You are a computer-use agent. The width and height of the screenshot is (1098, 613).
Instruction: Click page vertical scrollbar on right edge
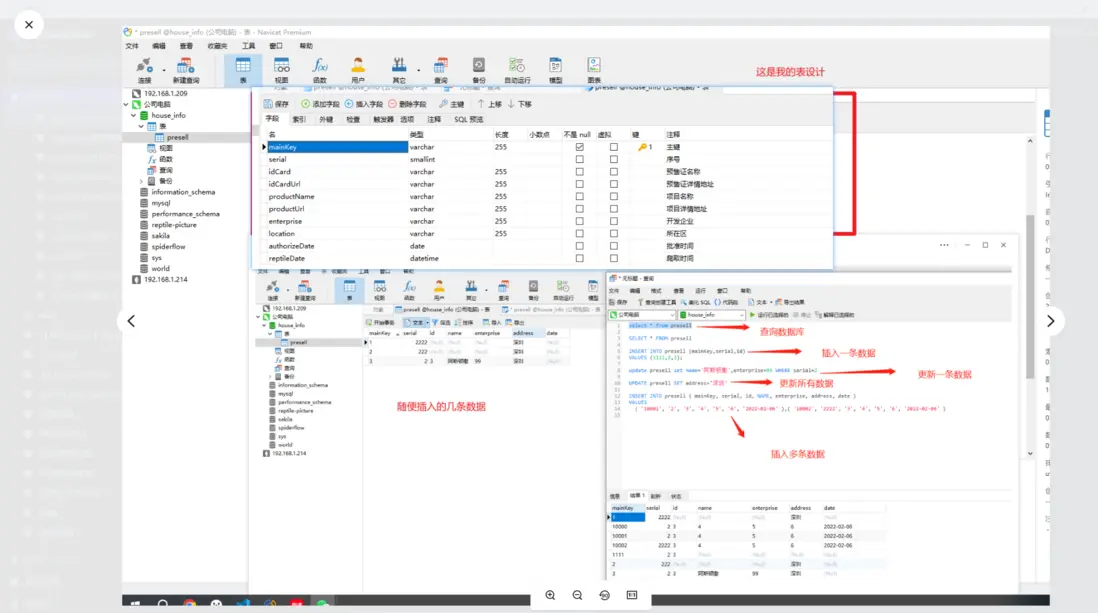pos(1030,296)
